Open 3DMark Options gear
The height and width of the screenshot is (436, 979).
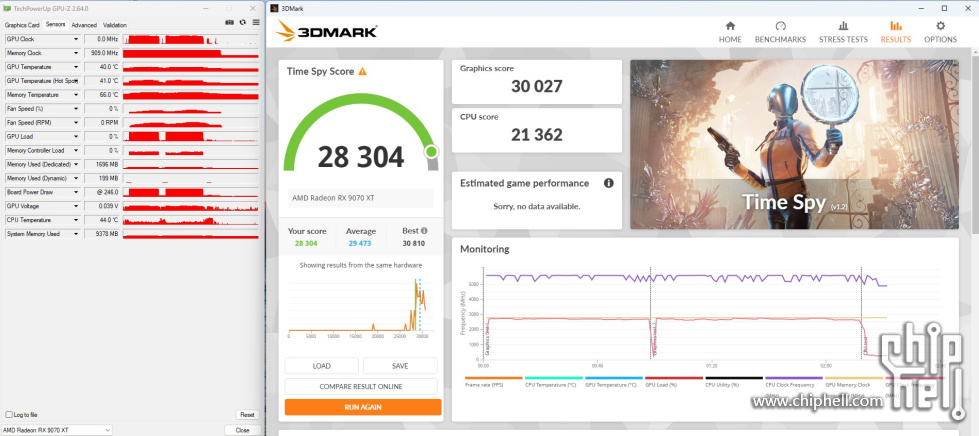coord(940,32)
